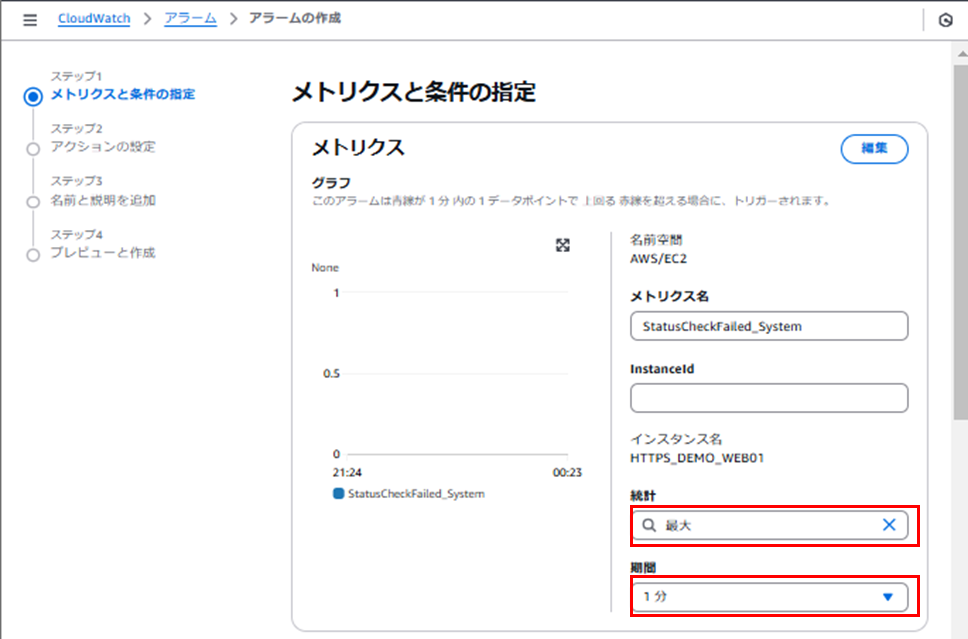Viewport: 968px width, 639px height.
Task: Toggle the StatusCheckFailed_System legend swatch
Action: tap(338, 493)
